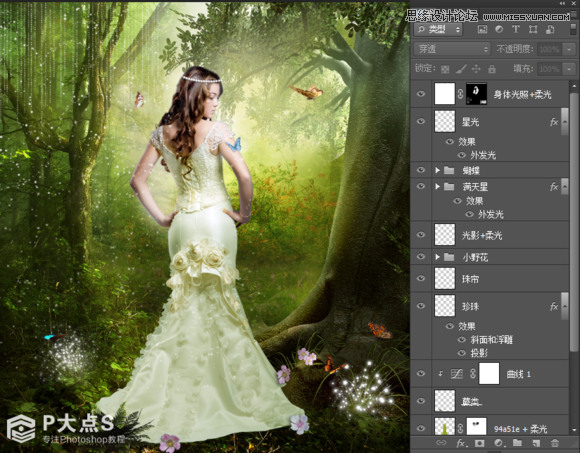Filter layers by pixel image type

click(x=482, y=30)
